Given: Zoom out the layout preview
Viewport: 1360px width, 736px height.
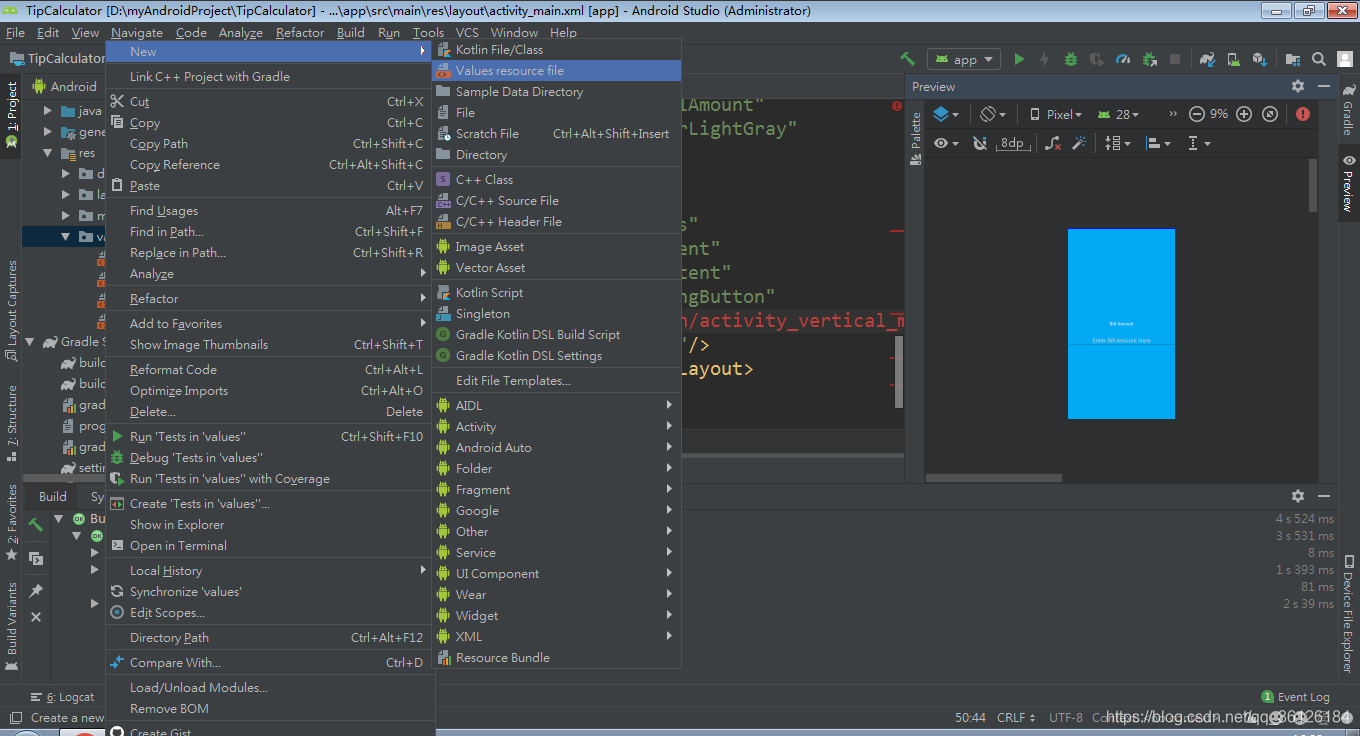Looking at the screenshot, I should pos(1196,114).
